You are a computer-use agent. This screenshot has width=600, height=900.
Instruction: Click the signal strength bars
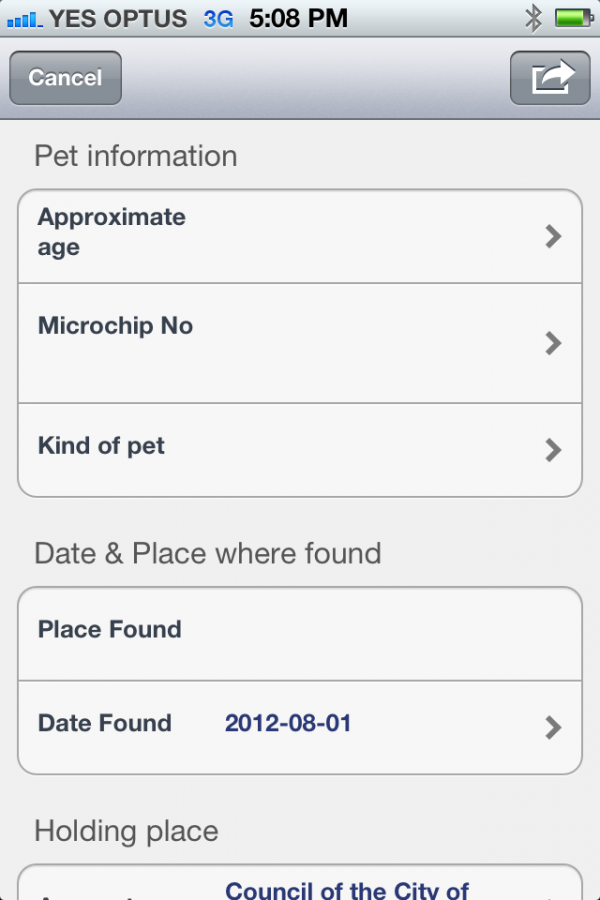25,19
